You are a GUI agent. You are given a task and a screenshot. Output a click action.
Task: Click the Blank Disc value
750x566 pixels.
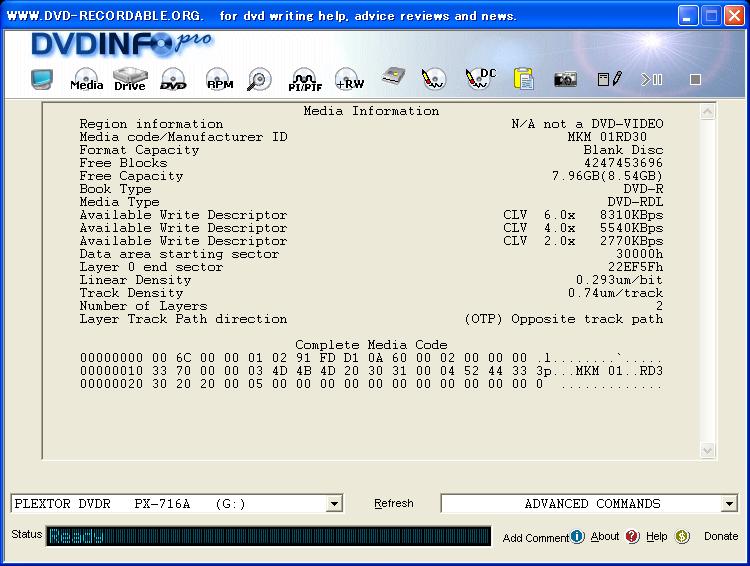pyautogui.click(x=623, y=150)
